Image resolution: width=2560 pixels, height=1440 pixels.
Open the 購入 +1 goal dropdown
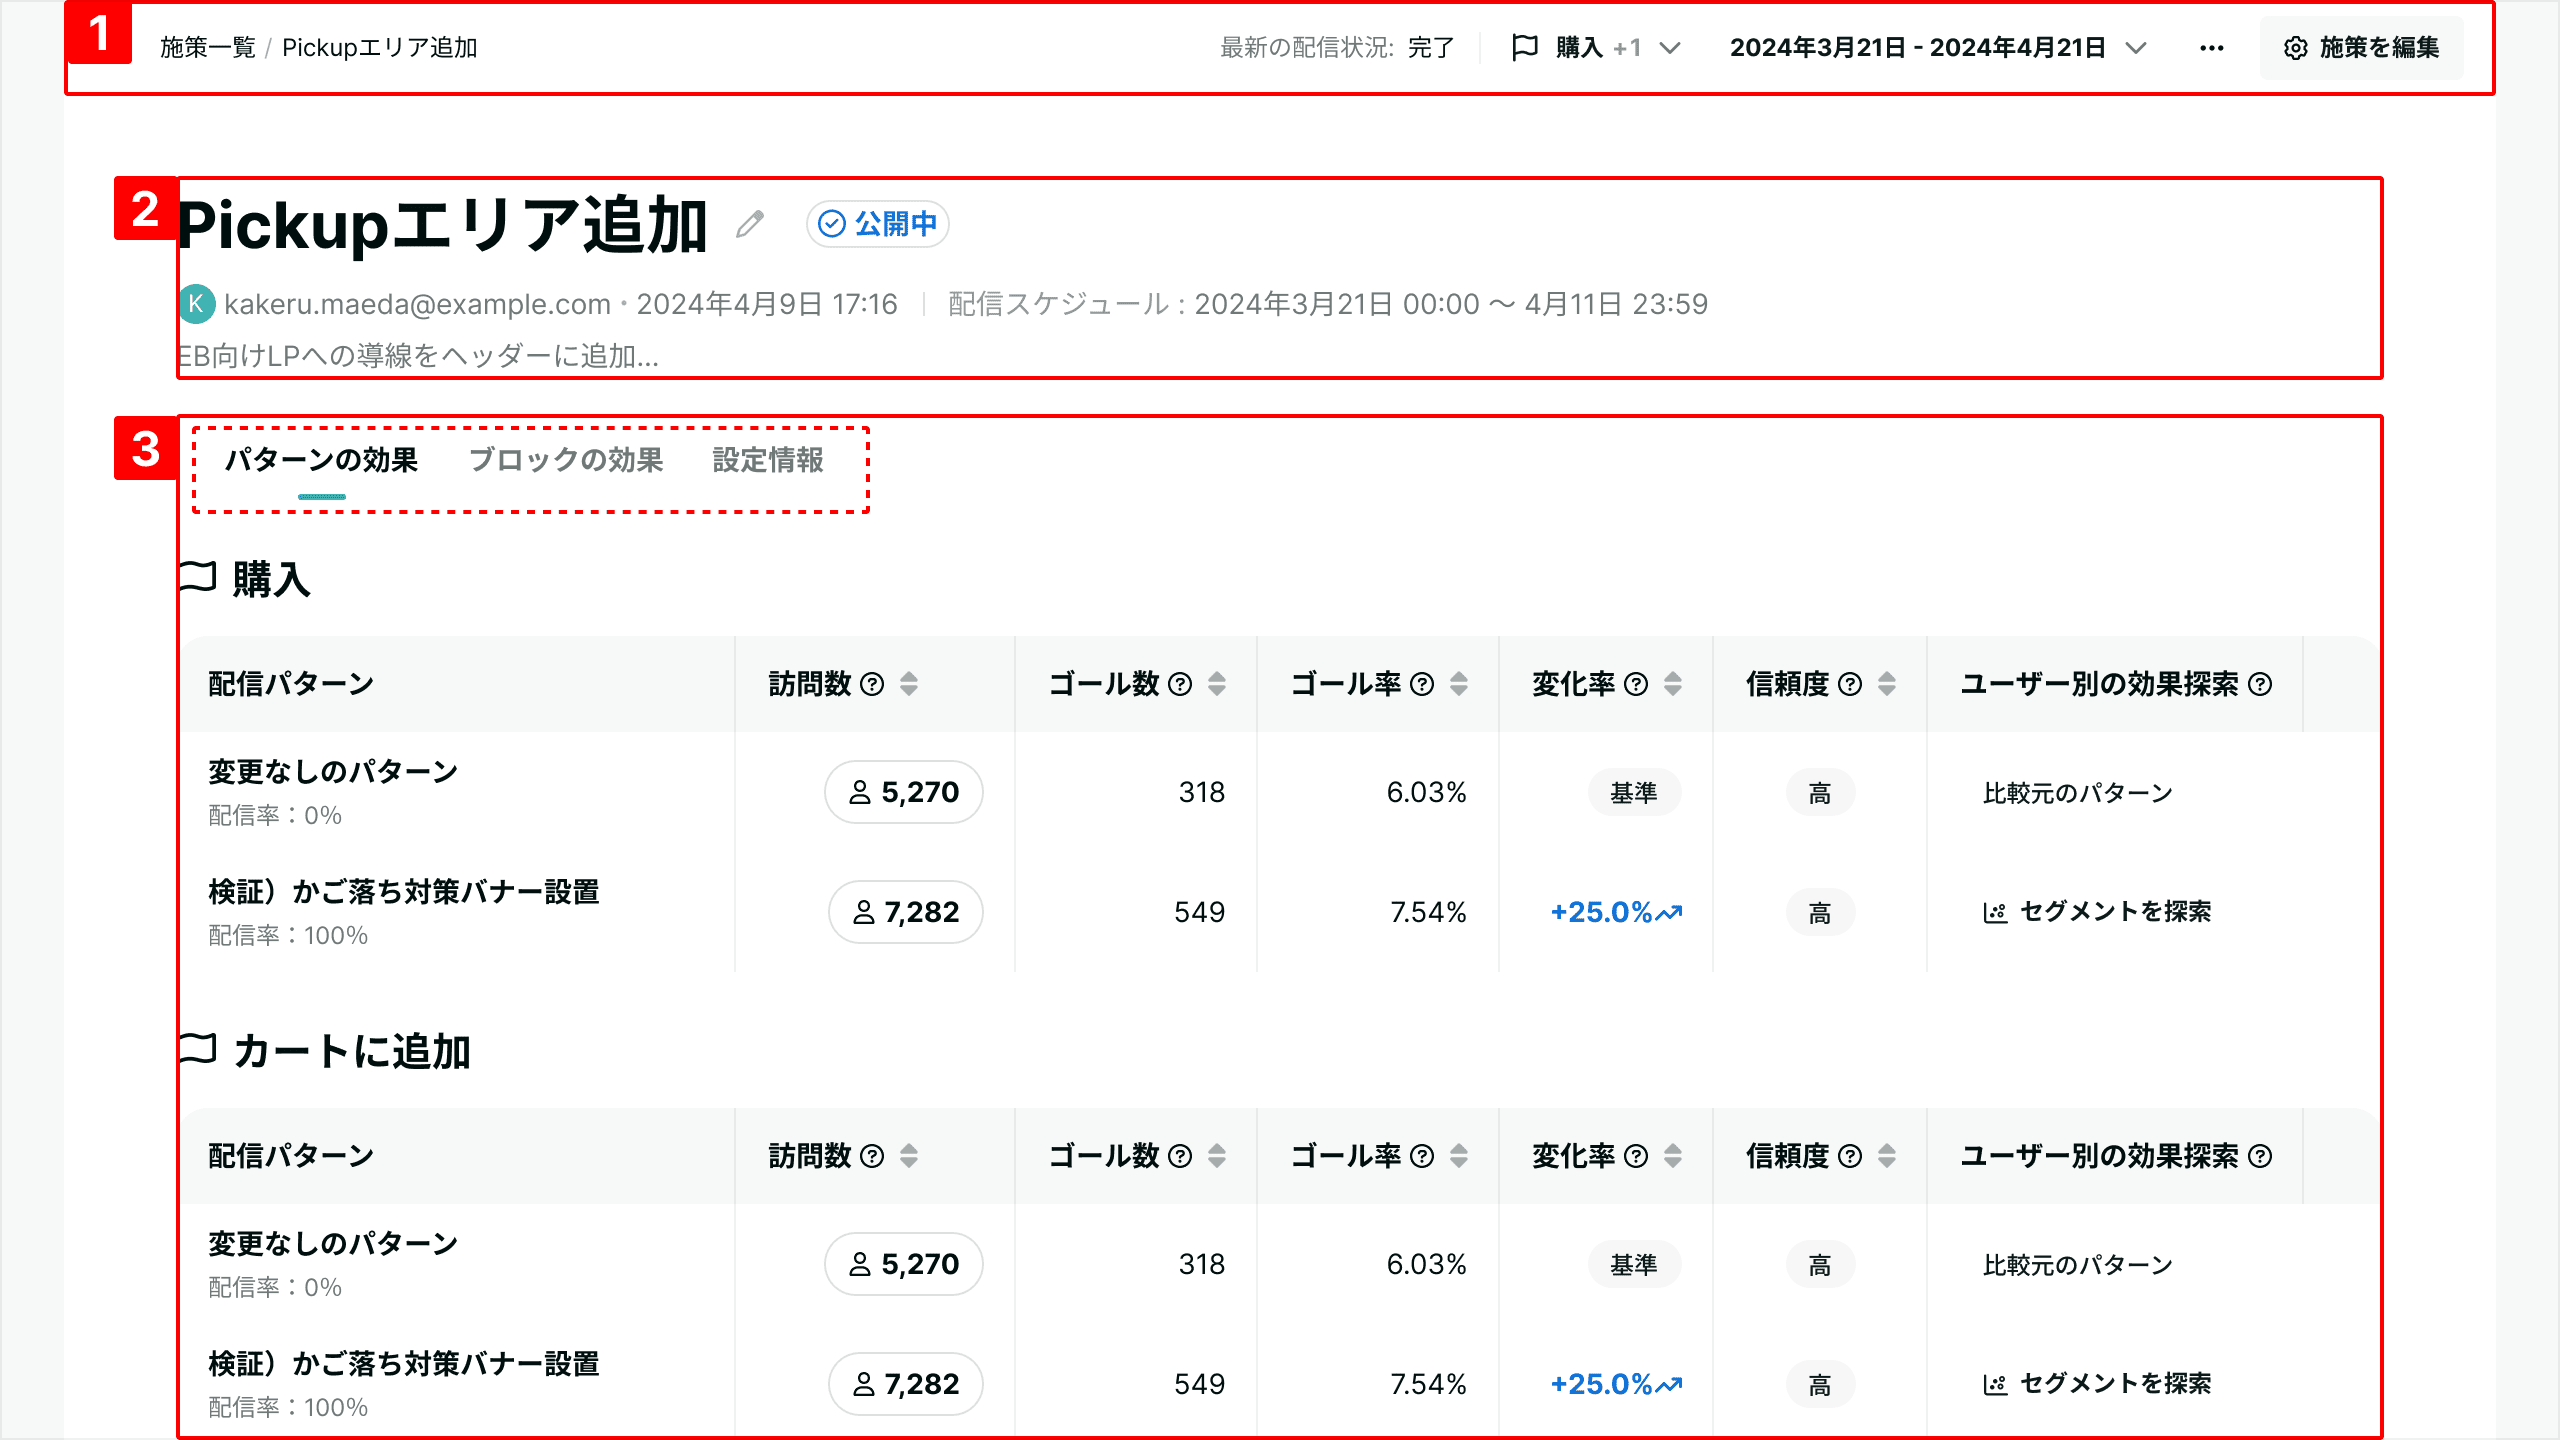point(1596,48)
